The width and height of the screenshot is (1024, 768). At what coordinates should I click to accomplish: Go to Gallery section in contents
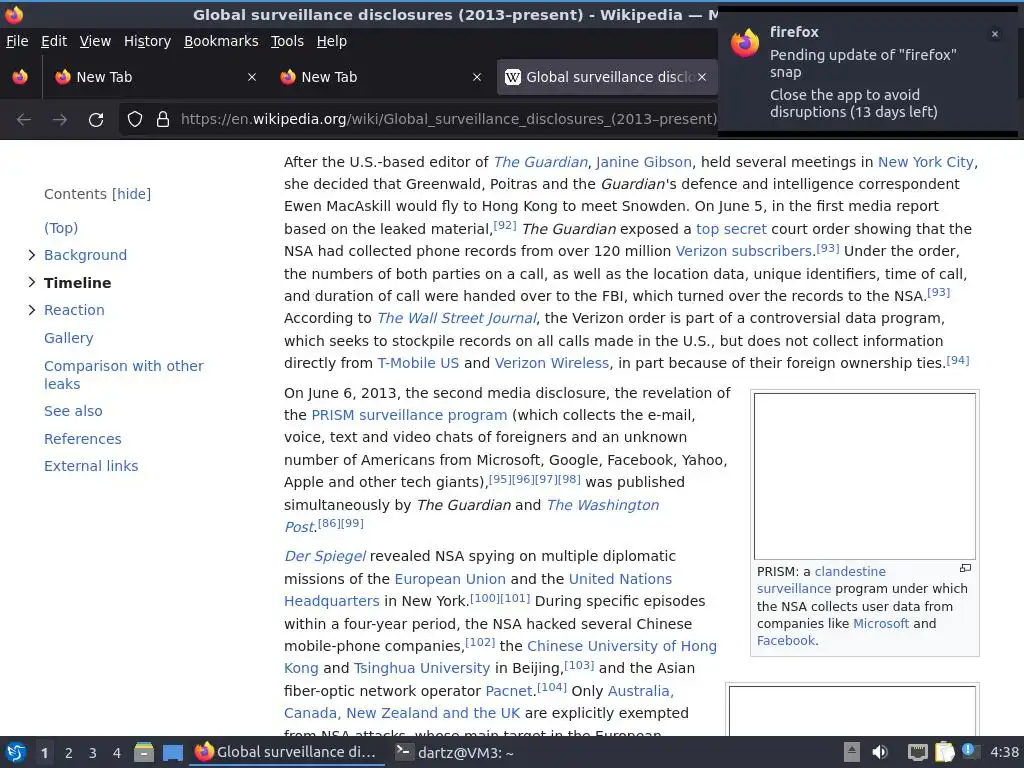pos(69,338)
